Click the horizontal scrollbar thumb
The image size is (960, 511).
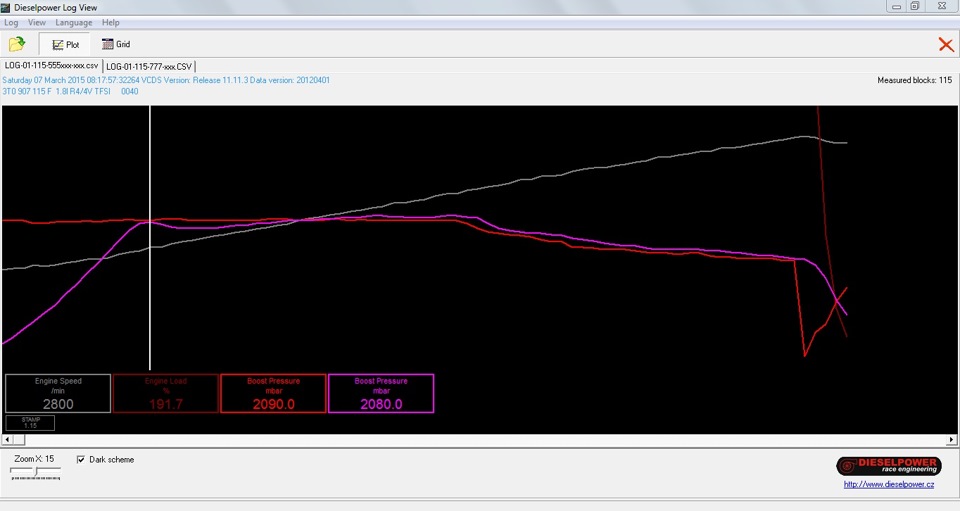pos(19,439)
